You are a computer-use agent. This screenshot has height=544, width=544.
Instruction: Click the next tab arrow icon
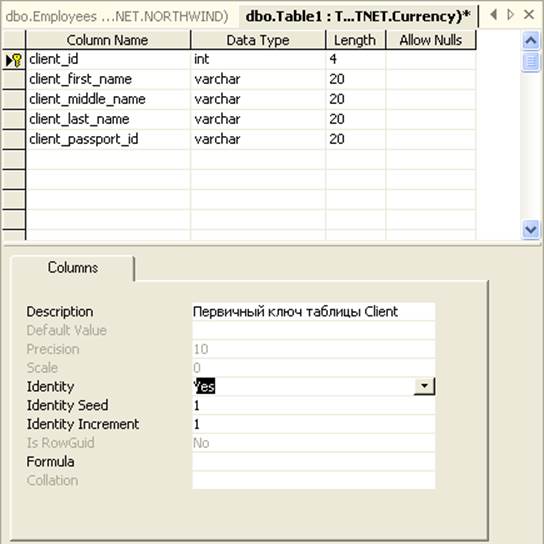[x=510, y=15]
